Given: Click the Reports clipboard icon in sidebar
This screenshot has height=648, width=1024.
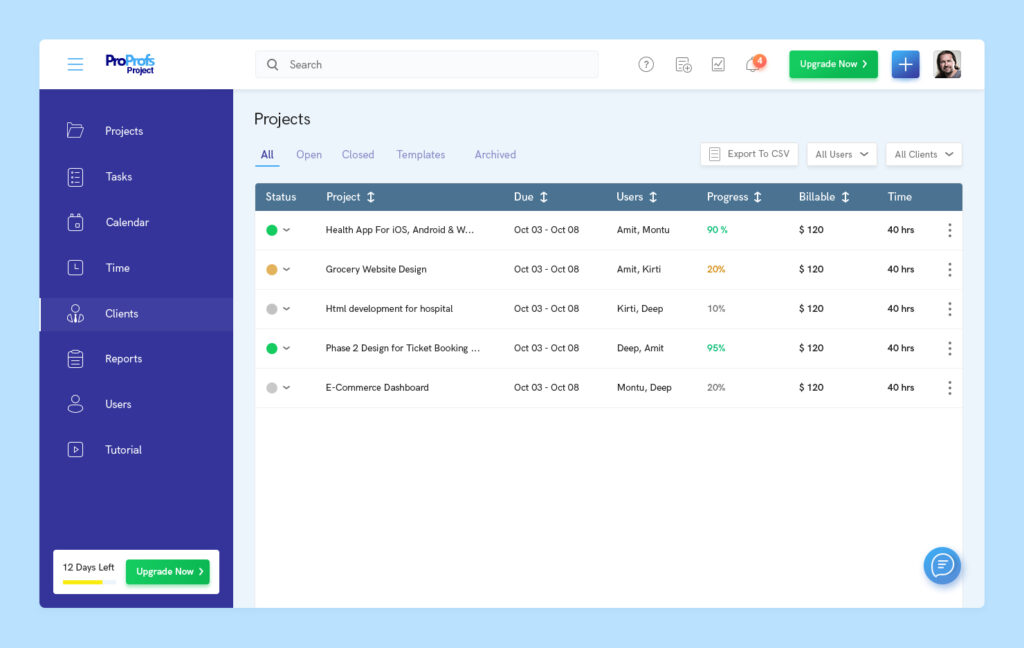Looking at the screenshot, I should tap(75, 359).
